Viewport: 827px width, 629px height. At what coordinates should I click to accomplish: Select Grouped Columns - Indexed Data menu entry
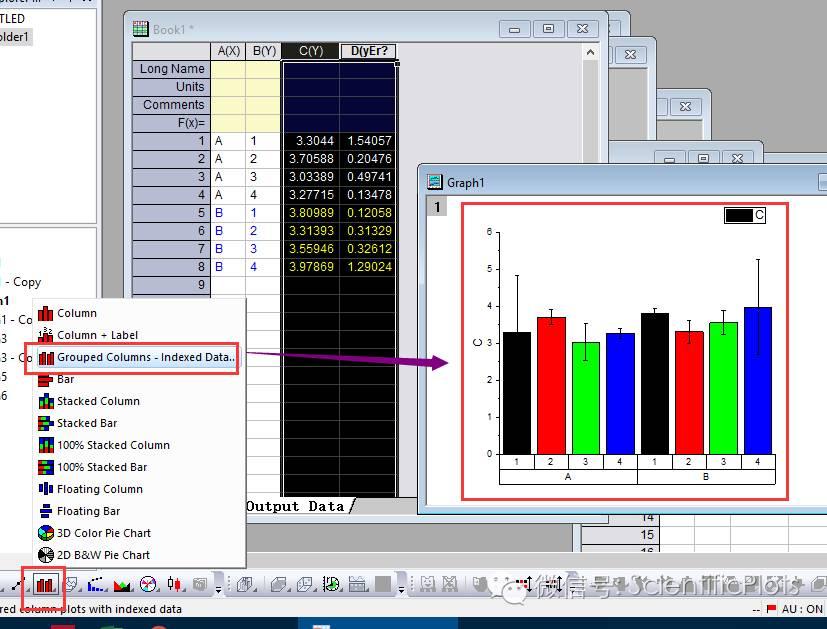[145, 357]
